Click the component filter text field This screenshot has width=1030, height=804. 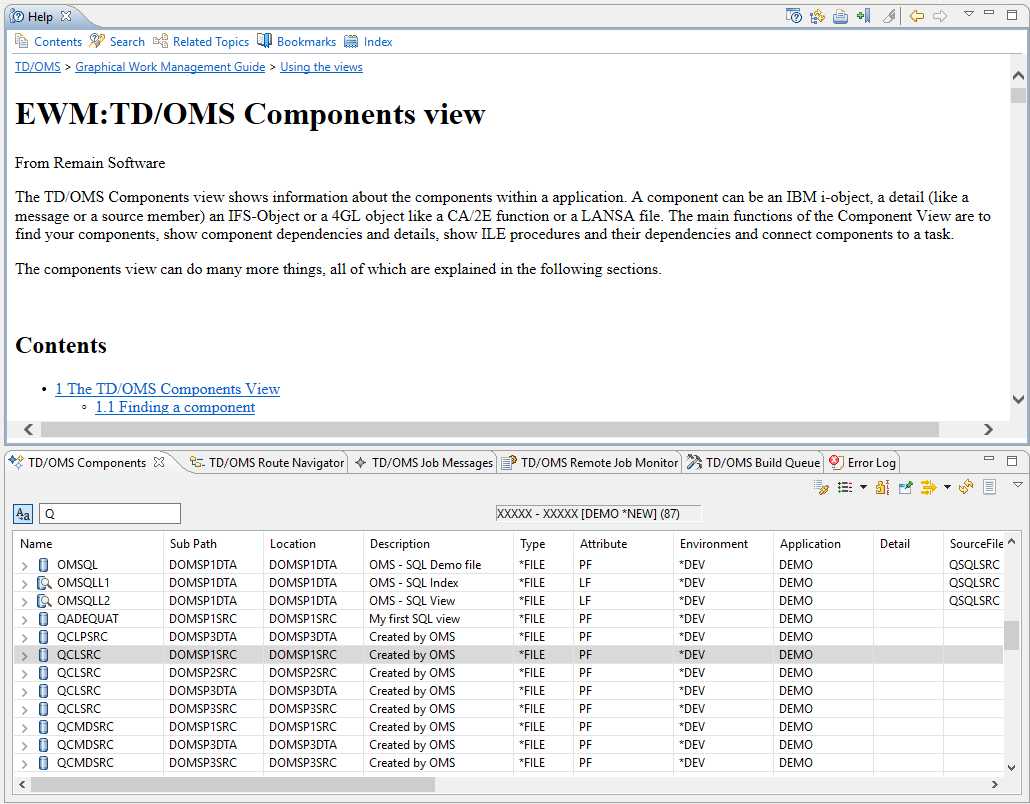pyautogui.click(x=110, y=514)
